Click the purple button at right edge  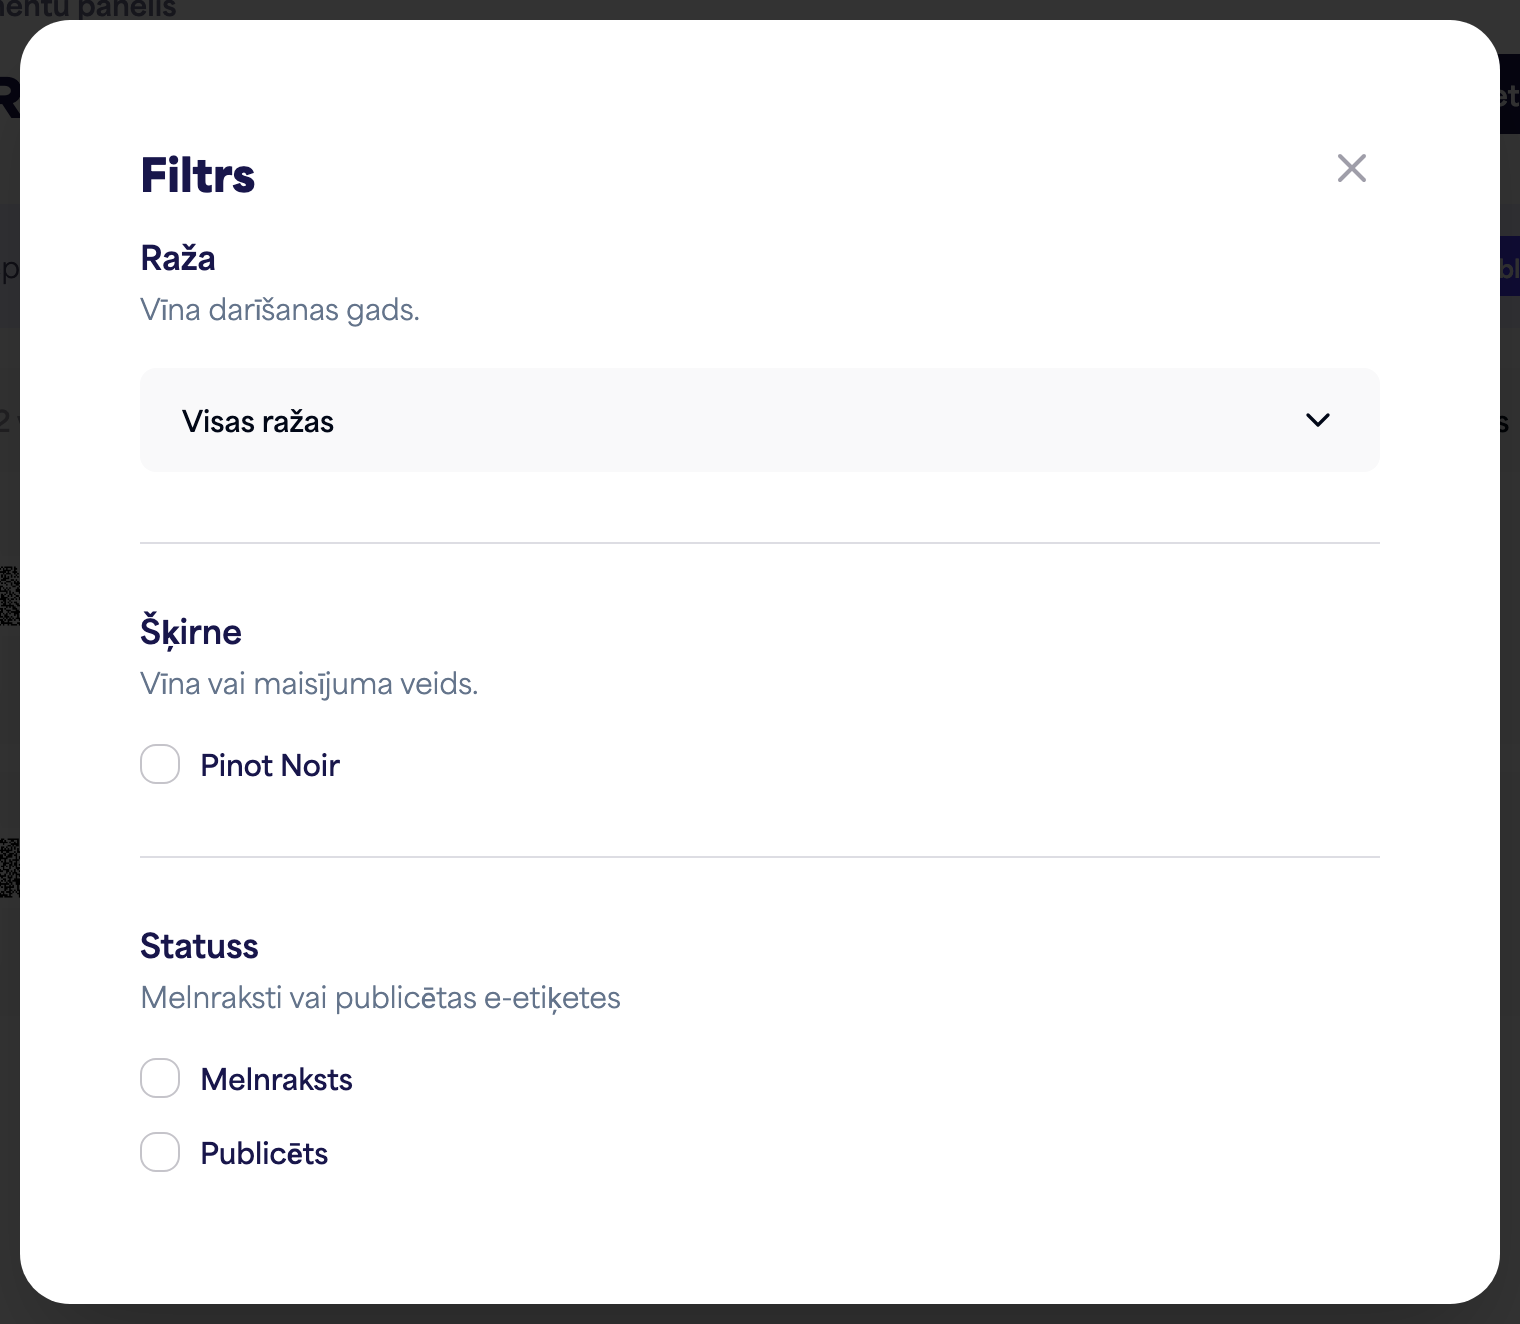1509,266
